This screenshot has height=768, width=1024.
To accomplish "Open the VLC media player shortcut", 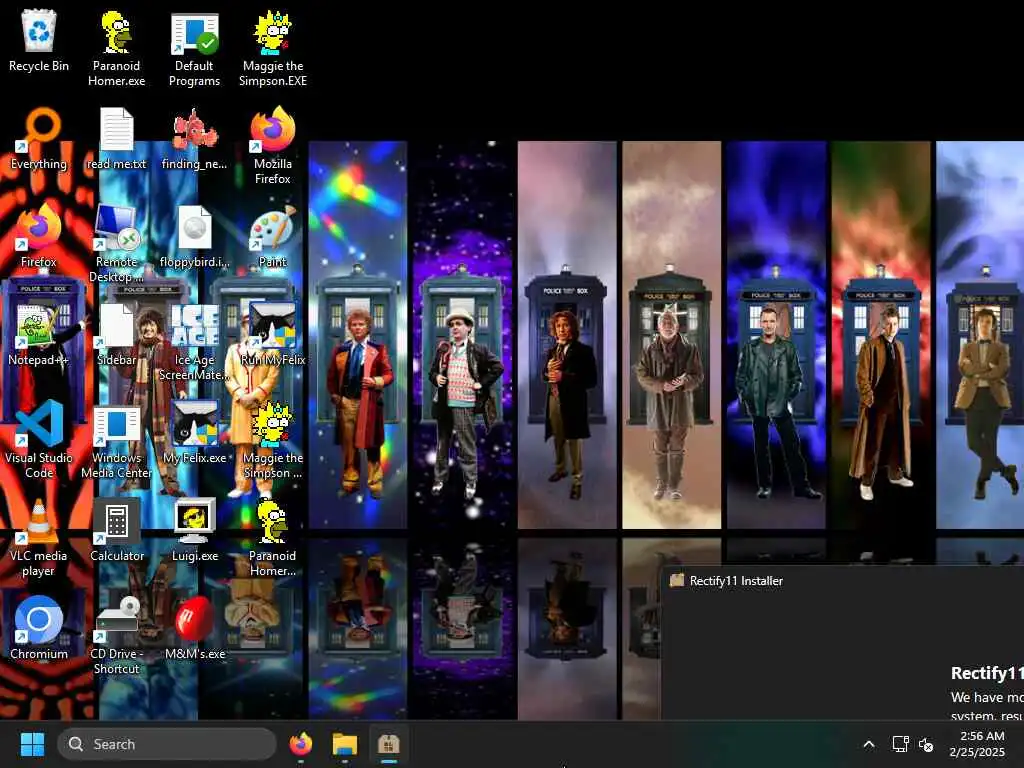I will point(39,537).
